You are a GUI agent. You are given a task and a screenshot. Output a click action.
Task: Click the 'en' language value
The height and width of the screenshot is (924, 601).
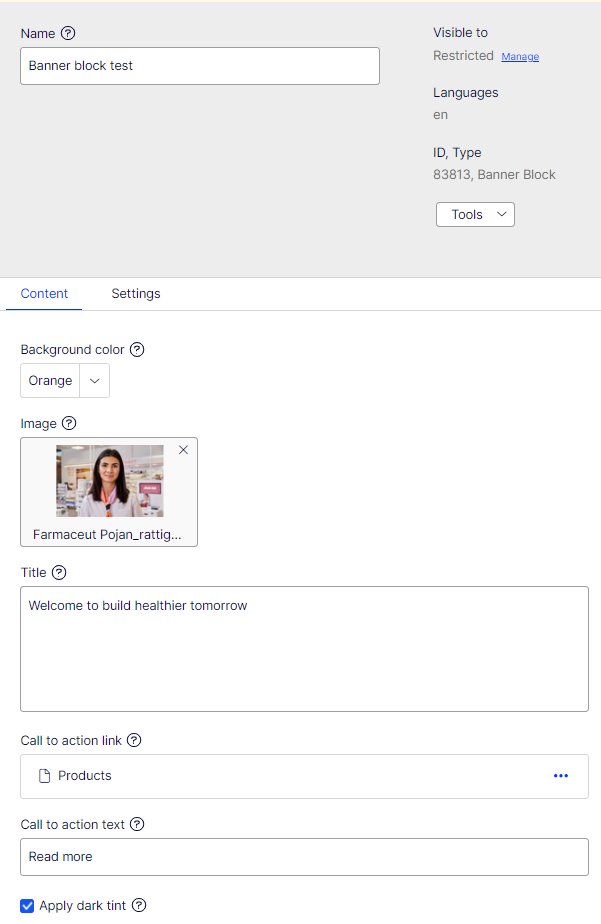pos(440,115)
